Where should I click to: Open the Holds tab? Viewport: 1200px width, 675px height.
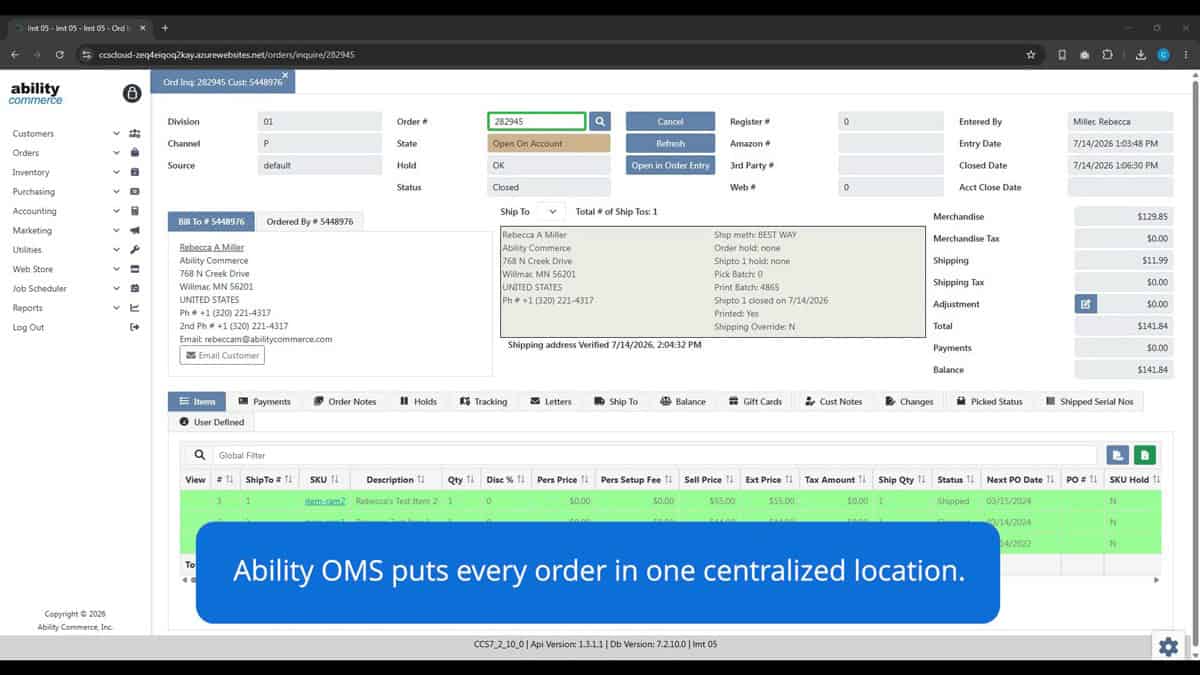tap(418, 401)
